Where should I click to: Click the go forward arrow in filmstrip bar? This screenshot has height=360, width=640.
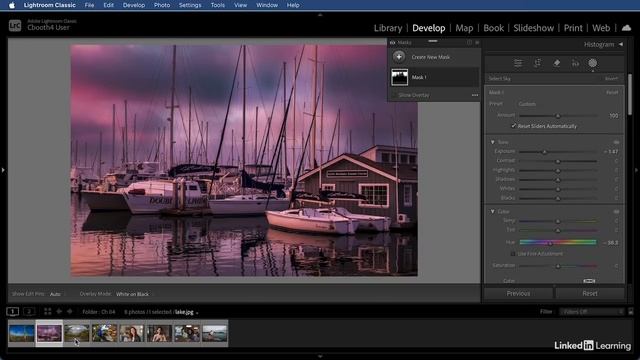pos(70,311)
